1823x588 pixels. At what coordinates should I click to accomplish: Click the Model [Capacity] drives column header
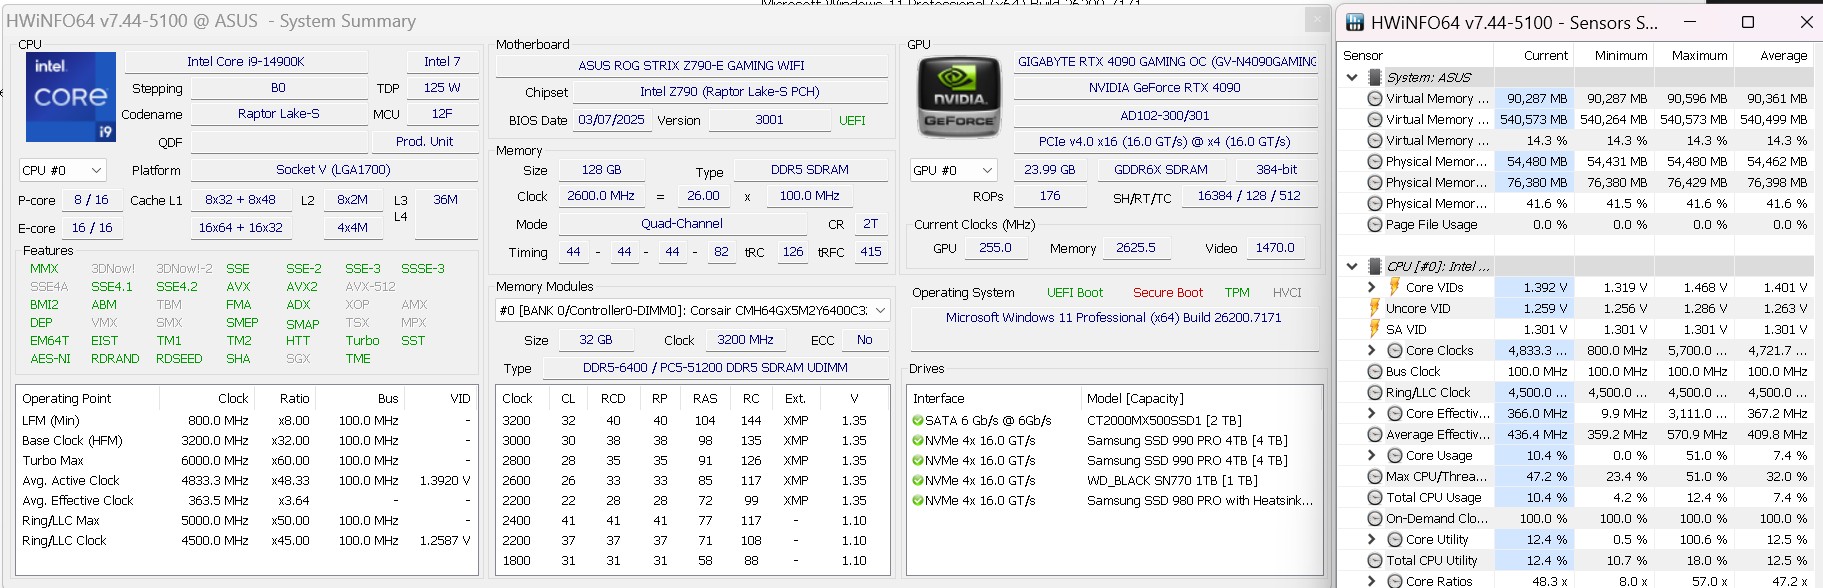click(1201, 398)
